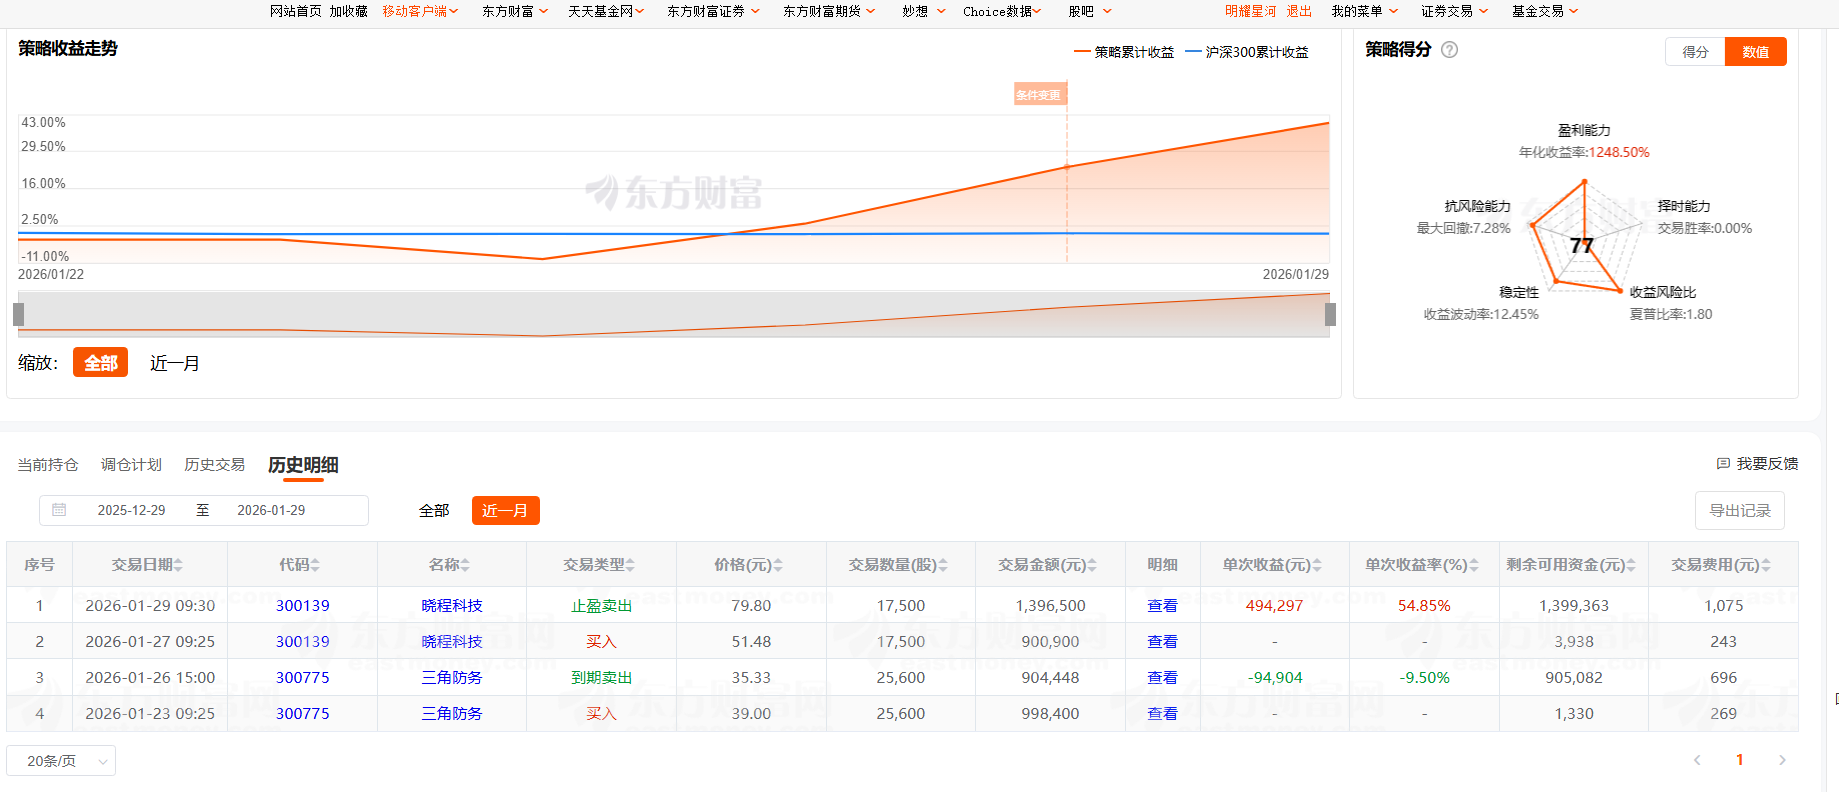The width and height of the screenshot is (1839, 792).
Task: Click the right handle of the chart range slider
Action: coord(1330,314)
